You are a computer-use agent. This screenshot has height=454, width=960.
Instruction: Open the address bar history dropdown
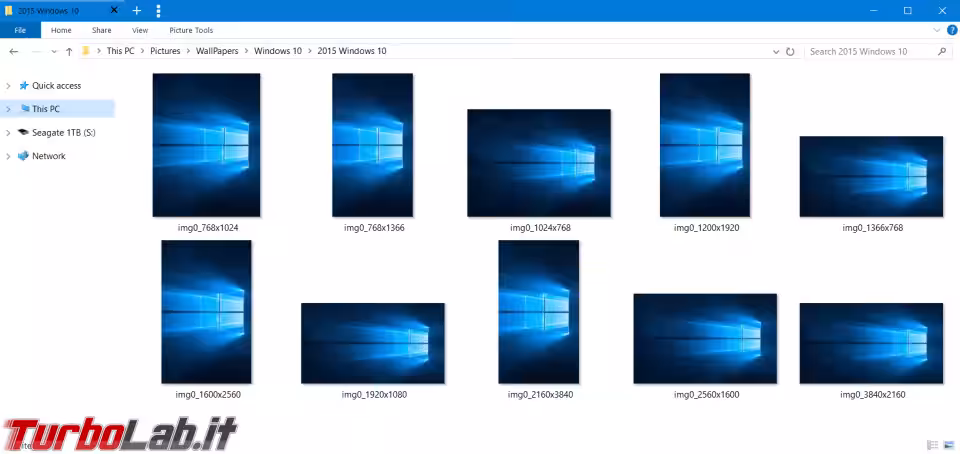pos(776,52)
